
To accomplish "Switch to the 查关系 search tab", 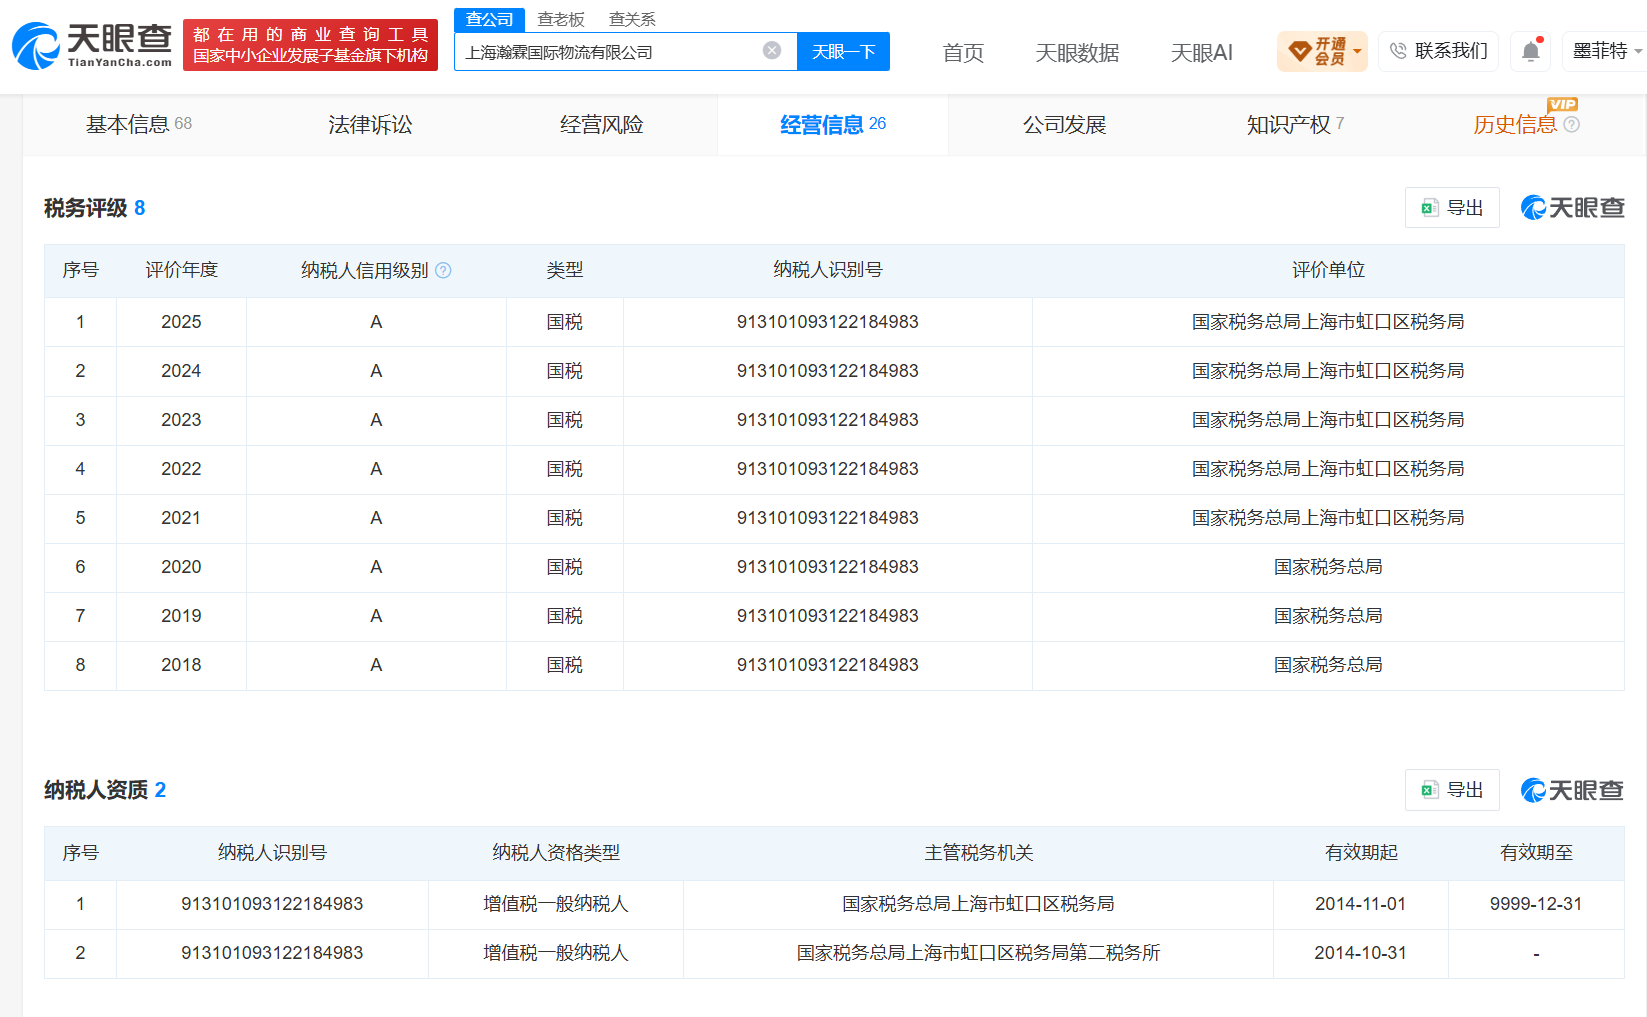I will (632, 19).
